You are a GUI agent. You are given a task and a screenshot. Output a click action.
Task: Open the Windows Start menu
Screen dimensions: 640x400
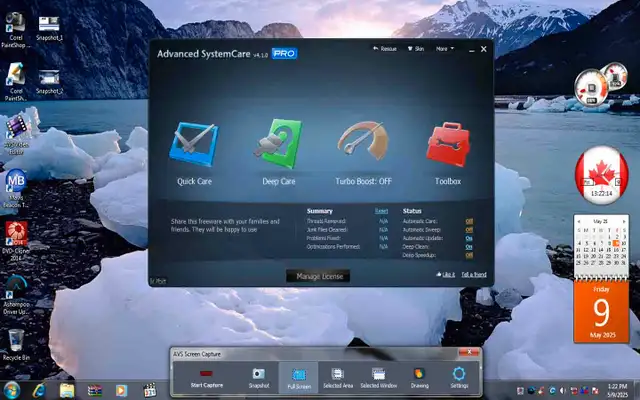tap(11, 391)
